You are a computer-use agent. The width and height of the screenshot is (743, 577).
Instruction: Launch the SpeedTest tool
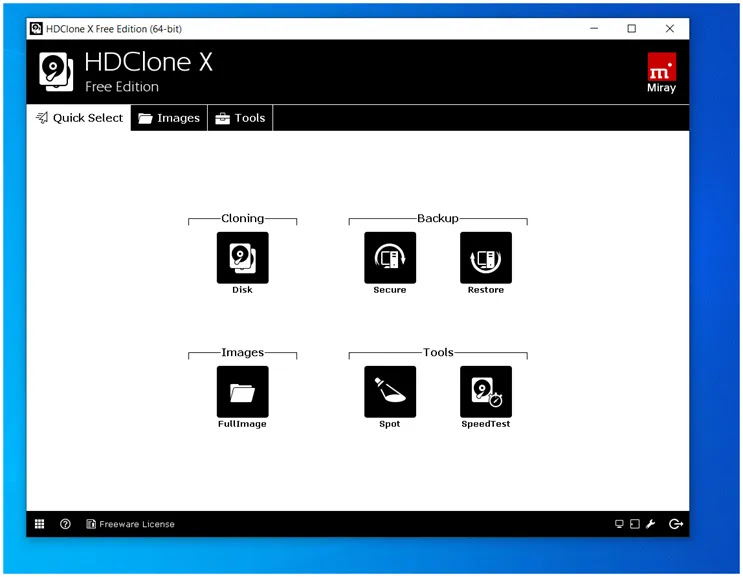[486, 392]
